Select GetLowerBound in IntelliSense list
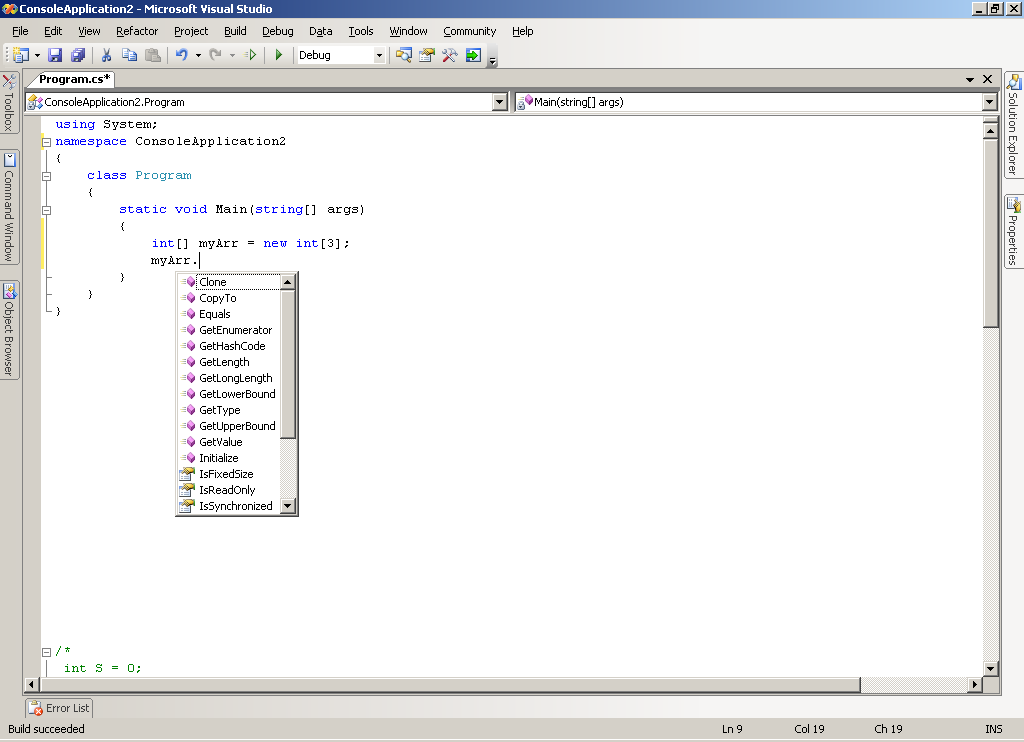This screenshot has height=742, width=1024. (229, 394)
